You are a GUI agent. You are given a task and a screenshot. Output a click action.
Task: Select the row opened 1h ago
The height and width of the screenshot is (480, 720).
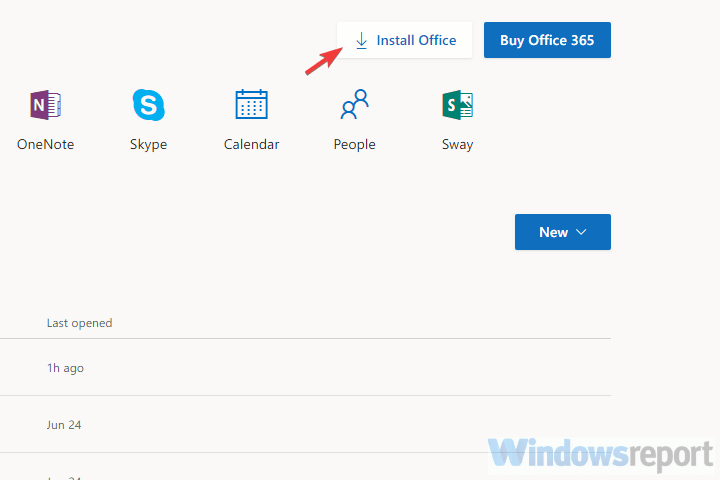tap(305, 367)
